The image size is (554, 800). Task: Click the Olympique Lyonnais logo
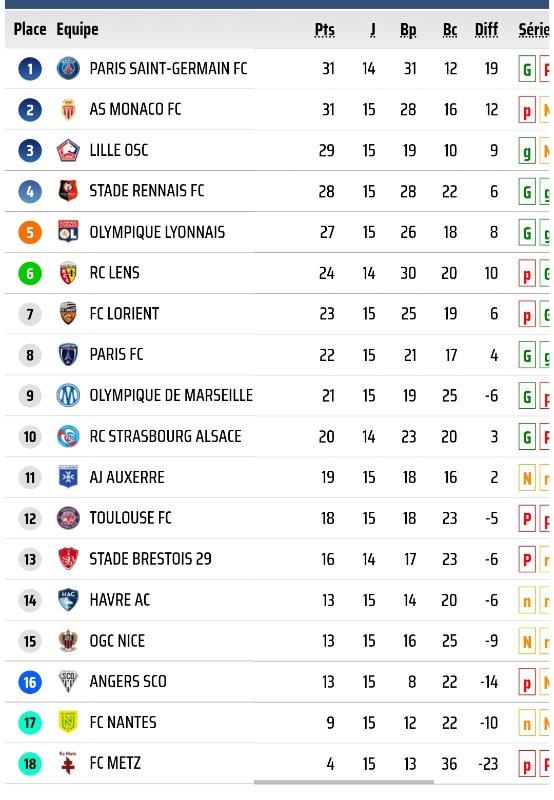[x=68, y=232]
